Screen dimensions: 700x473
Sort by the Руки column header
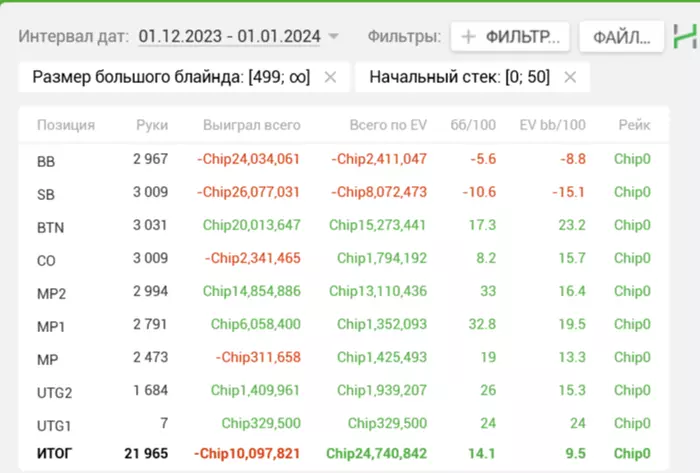pyautogui.click(x=152, y=125)
